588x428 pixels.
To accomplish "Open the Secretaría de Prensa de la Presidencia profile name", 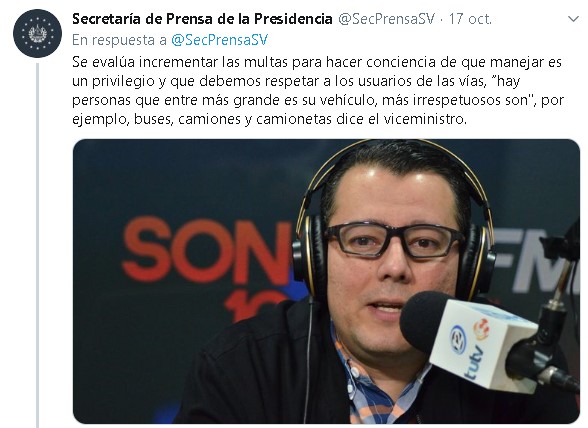I will pos(202,19).
